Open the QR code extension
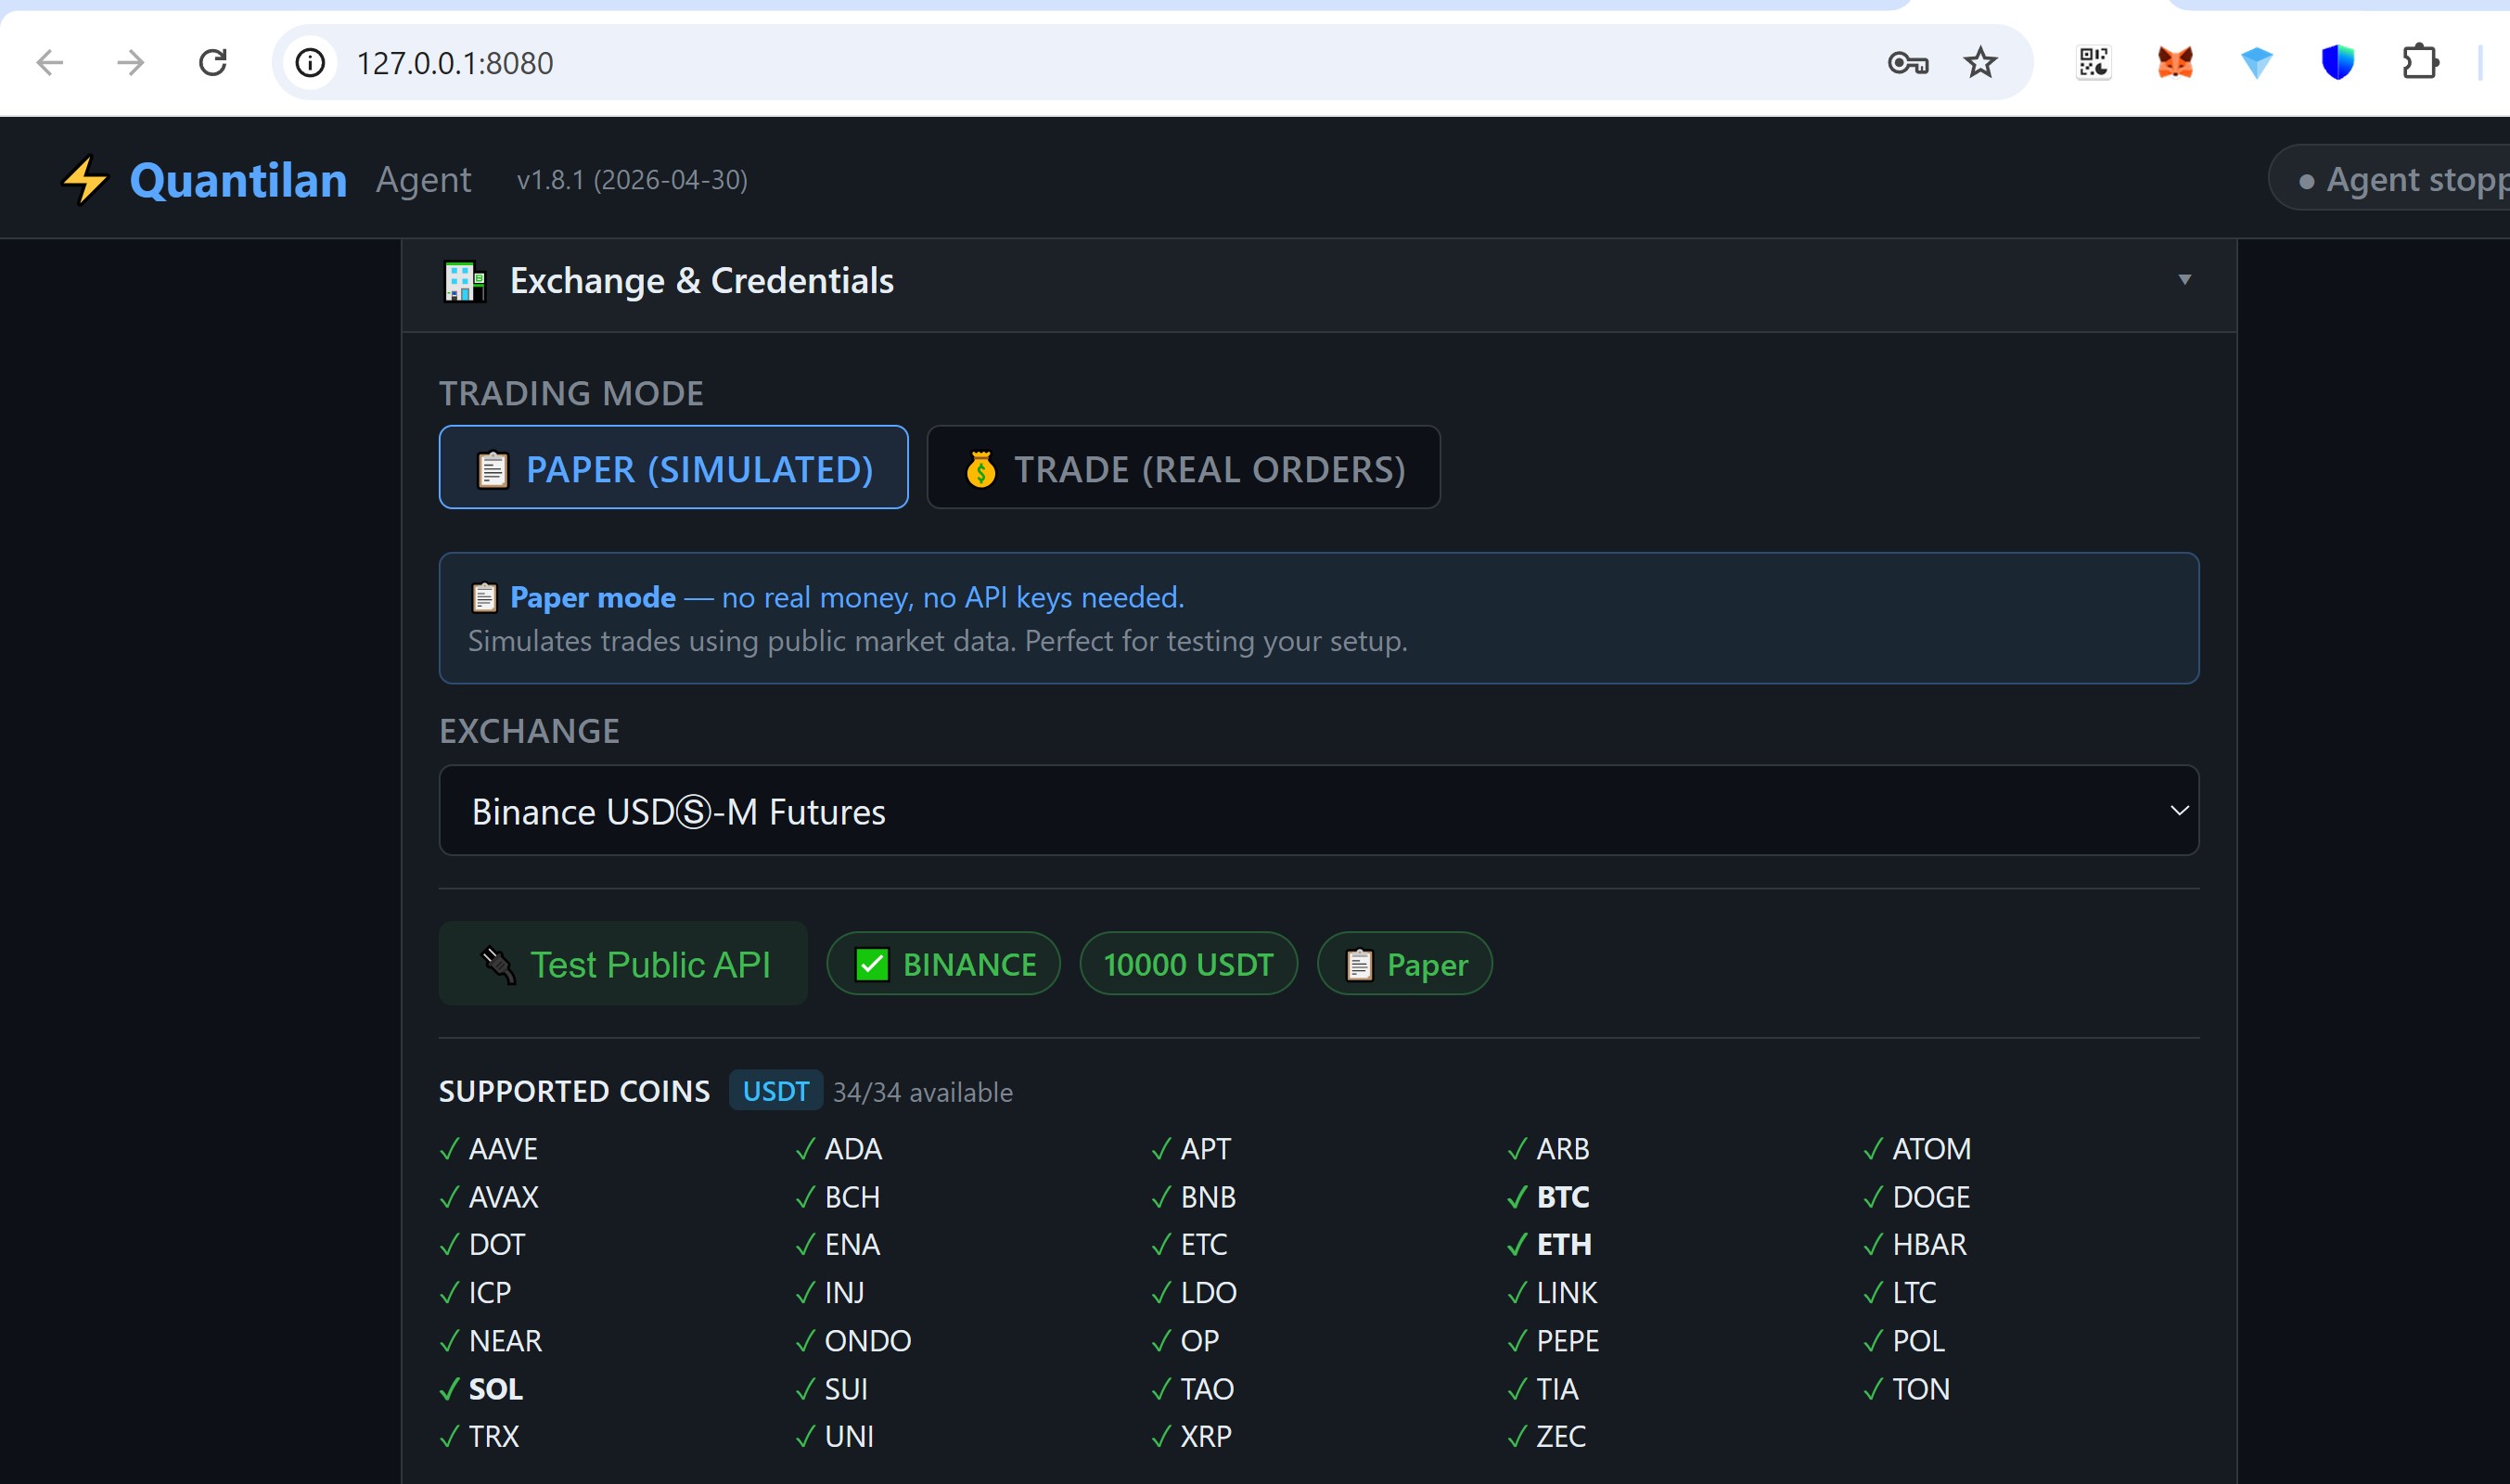The image size is (2510, 1484). point(2094,63)
